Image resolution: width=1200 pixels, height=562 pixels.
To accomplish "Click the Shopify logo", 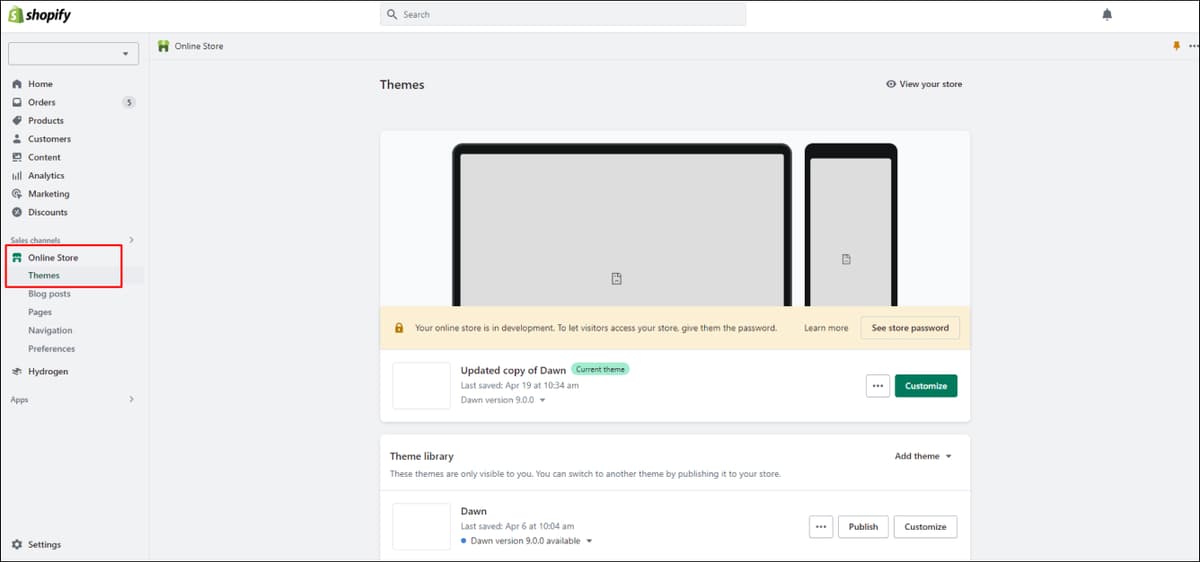I will point(40,15).
